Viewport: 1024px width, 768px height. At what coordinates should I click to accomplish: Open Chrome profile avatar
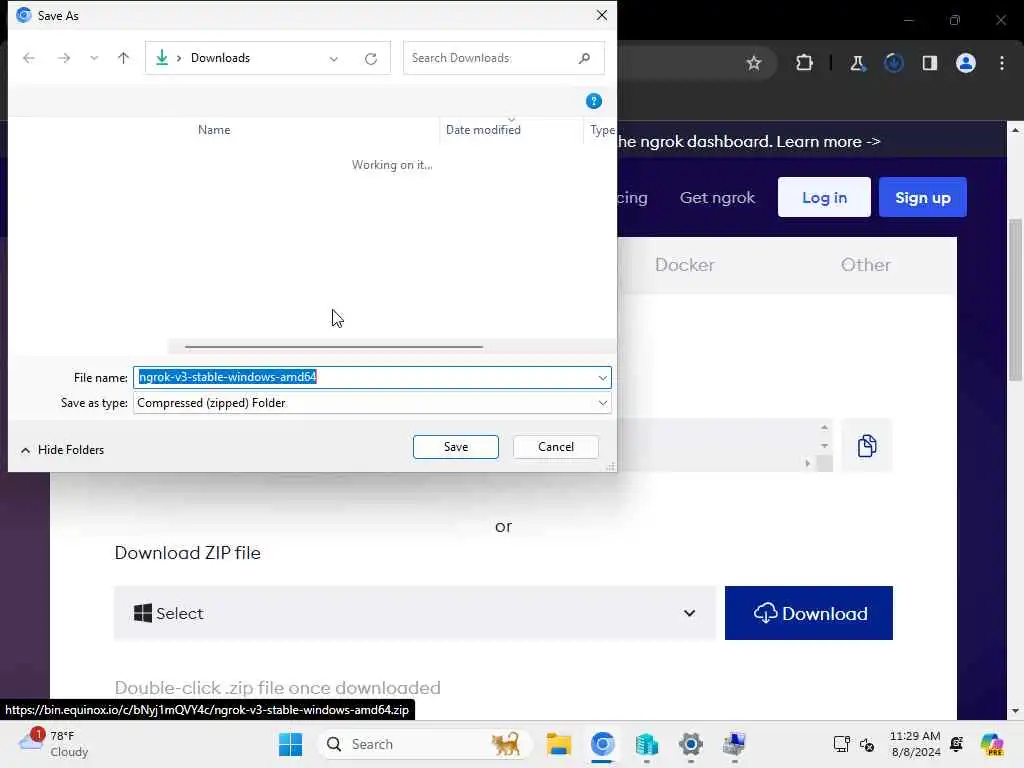pyautogui.click(x=965, y=63)
